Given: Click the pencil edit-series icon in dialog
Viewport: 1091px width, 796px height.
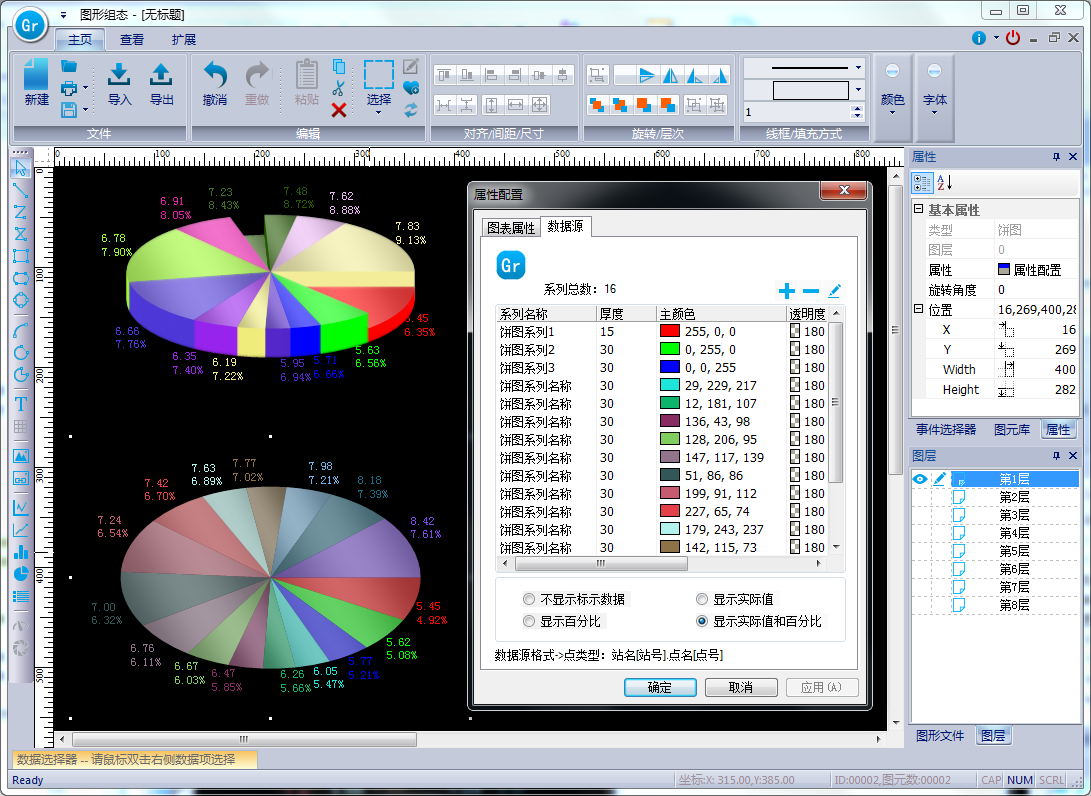Looking at the screenshot, I should pyautogui.click(x=834, y=291).
